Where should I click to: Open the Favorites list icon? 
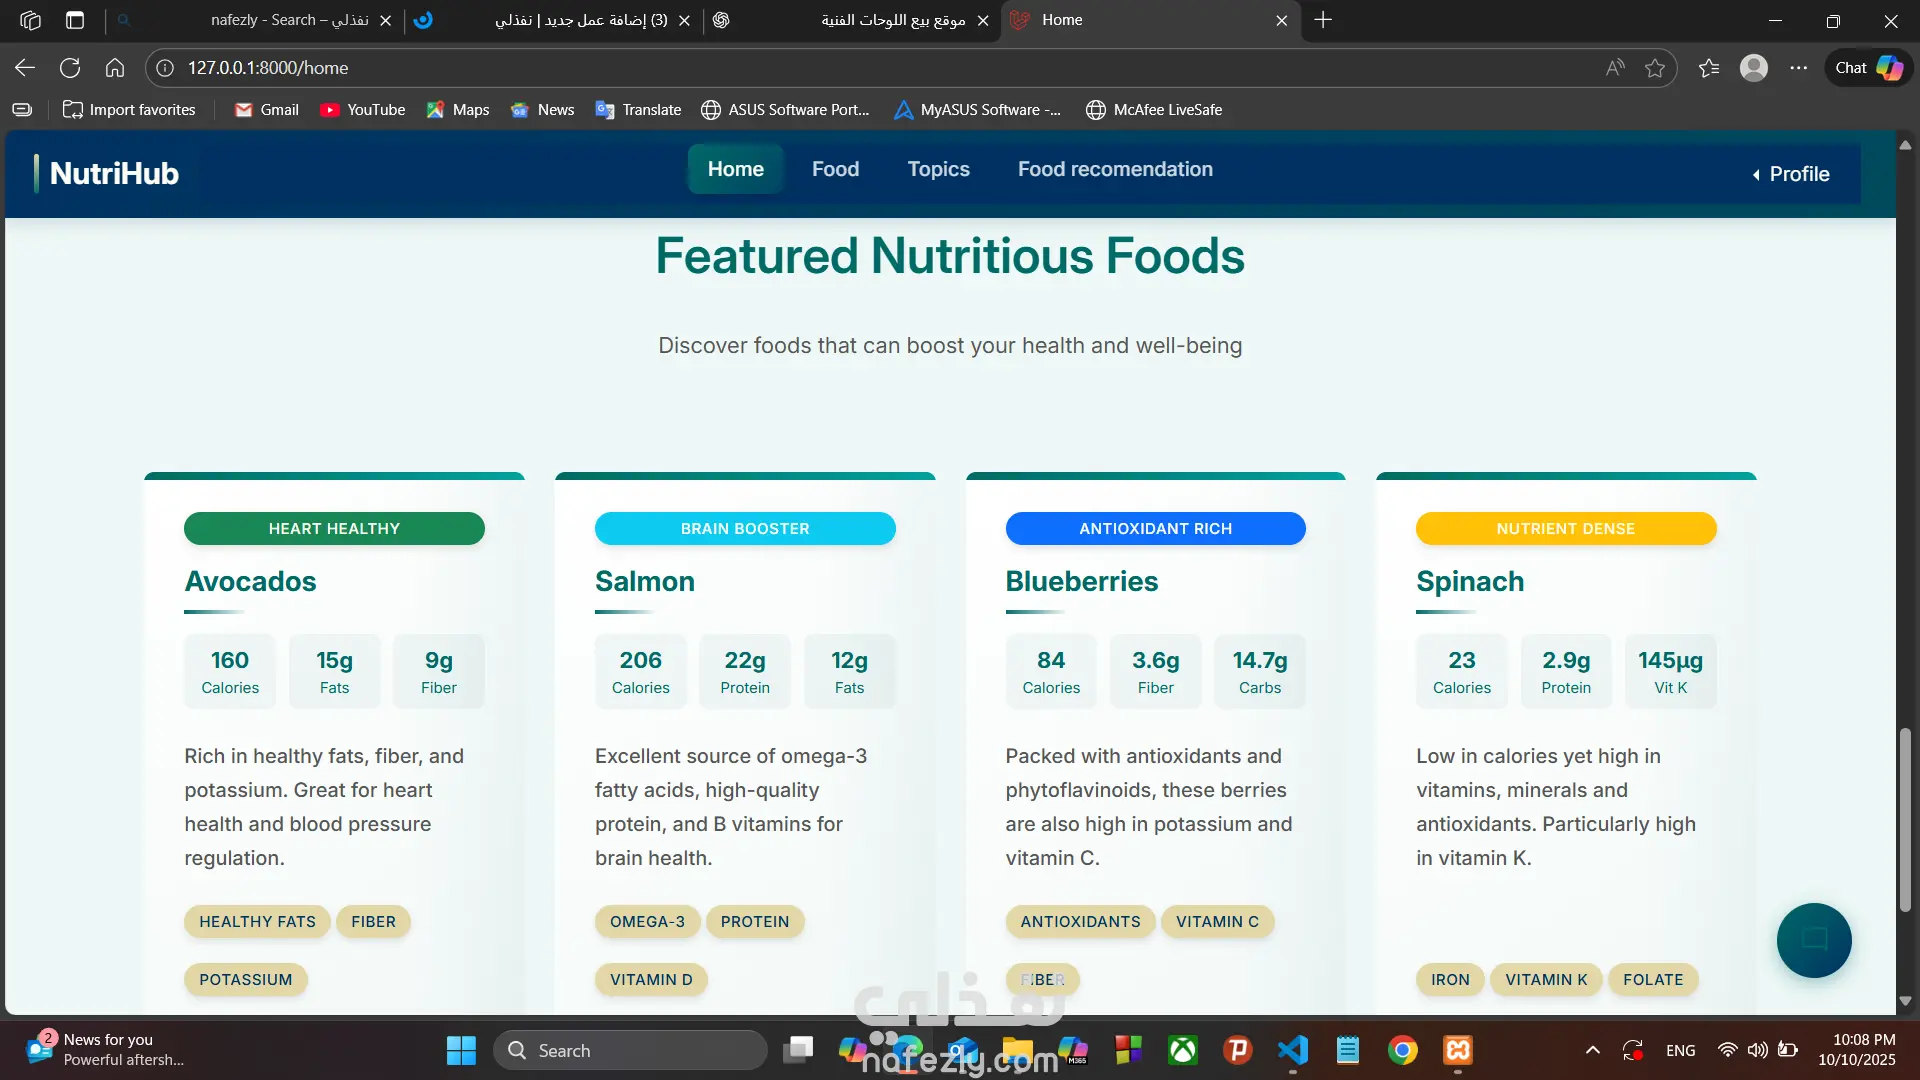coord(1709,68)
